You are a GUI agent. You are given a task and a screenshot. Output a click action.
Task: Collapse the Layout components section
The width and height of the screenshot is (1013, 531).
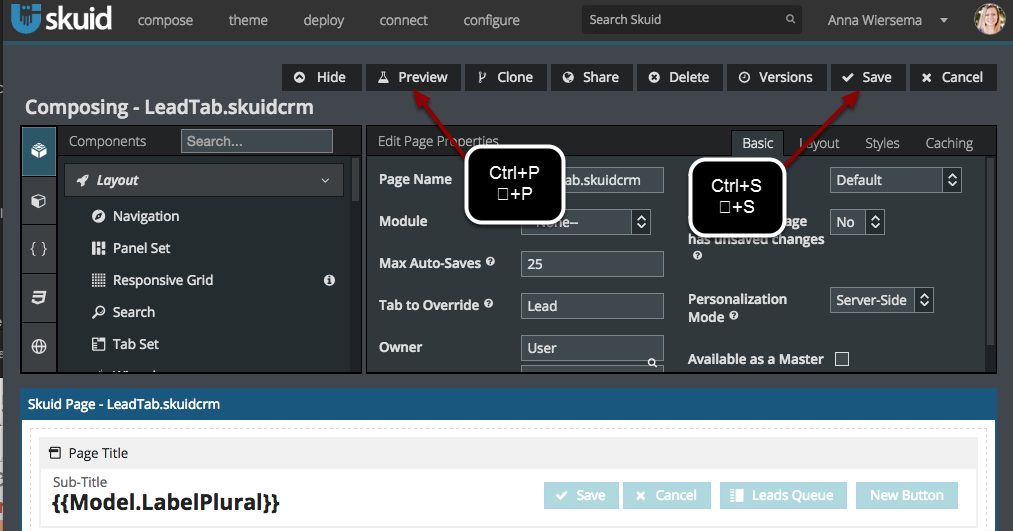click(x=204, y=180)
